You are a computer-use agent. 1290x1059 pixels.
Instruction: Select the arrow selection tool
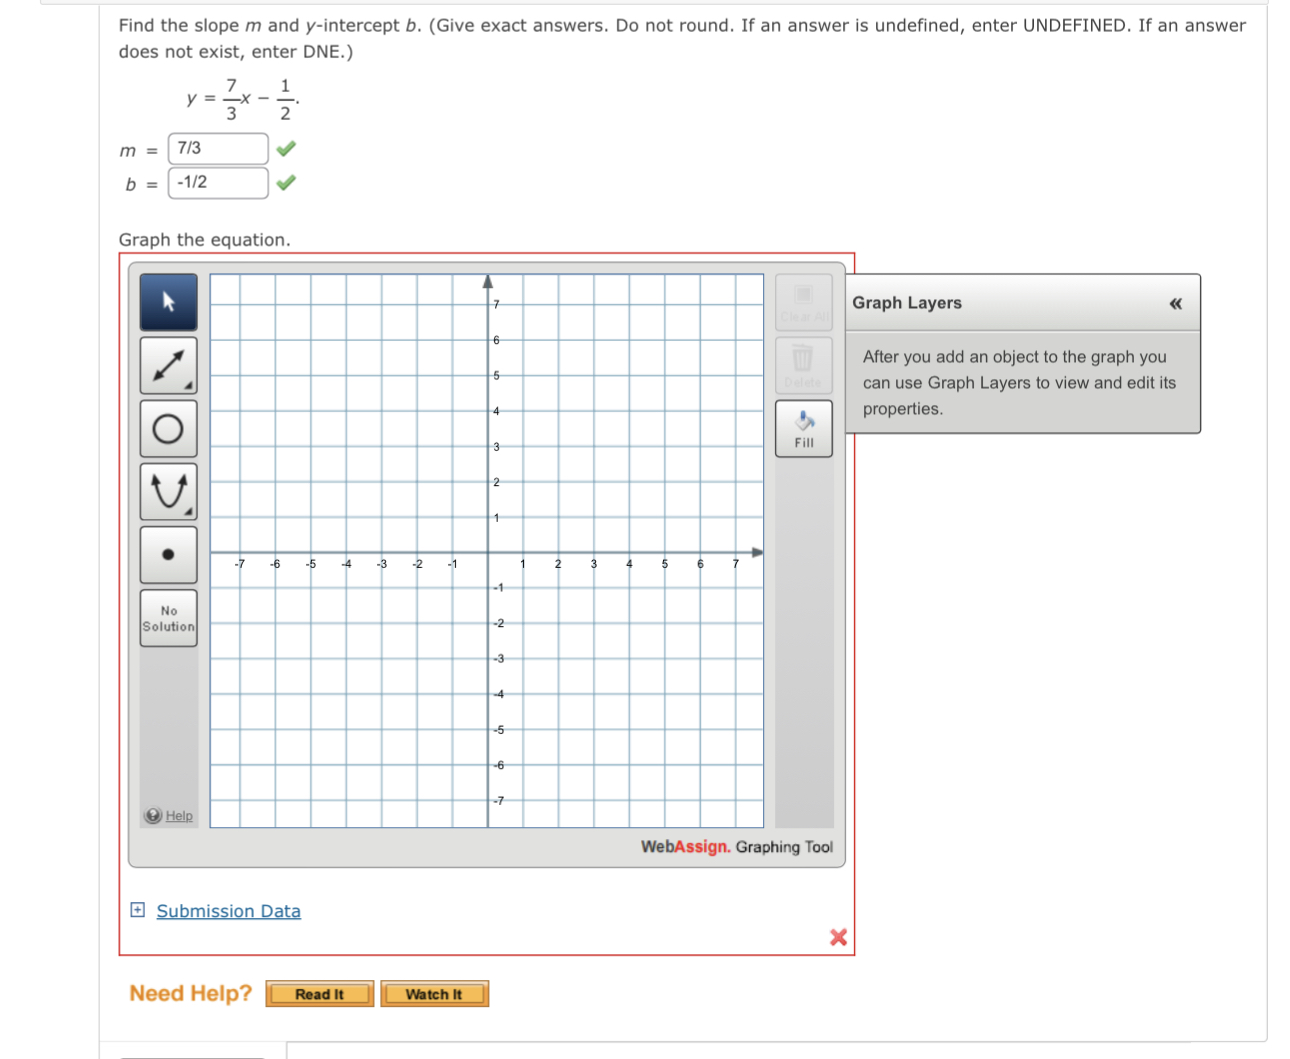click(x=168, y=301)
